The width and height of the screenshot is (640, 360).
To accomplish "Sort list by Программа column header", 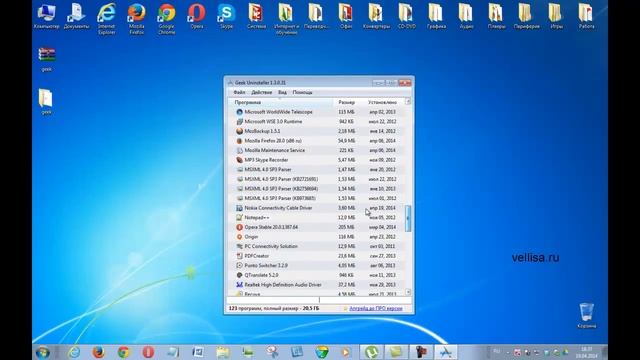I will click(280, 102).
